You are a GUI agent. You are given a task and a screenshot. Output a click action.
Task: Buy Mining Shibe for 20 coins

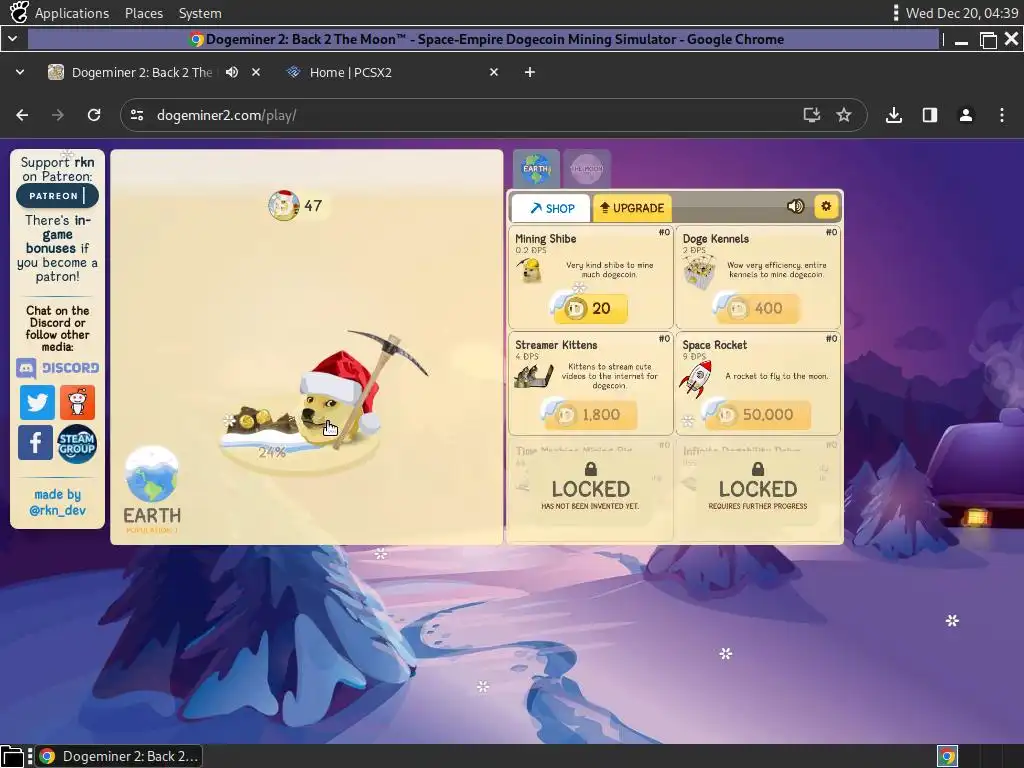pos(590,308)
